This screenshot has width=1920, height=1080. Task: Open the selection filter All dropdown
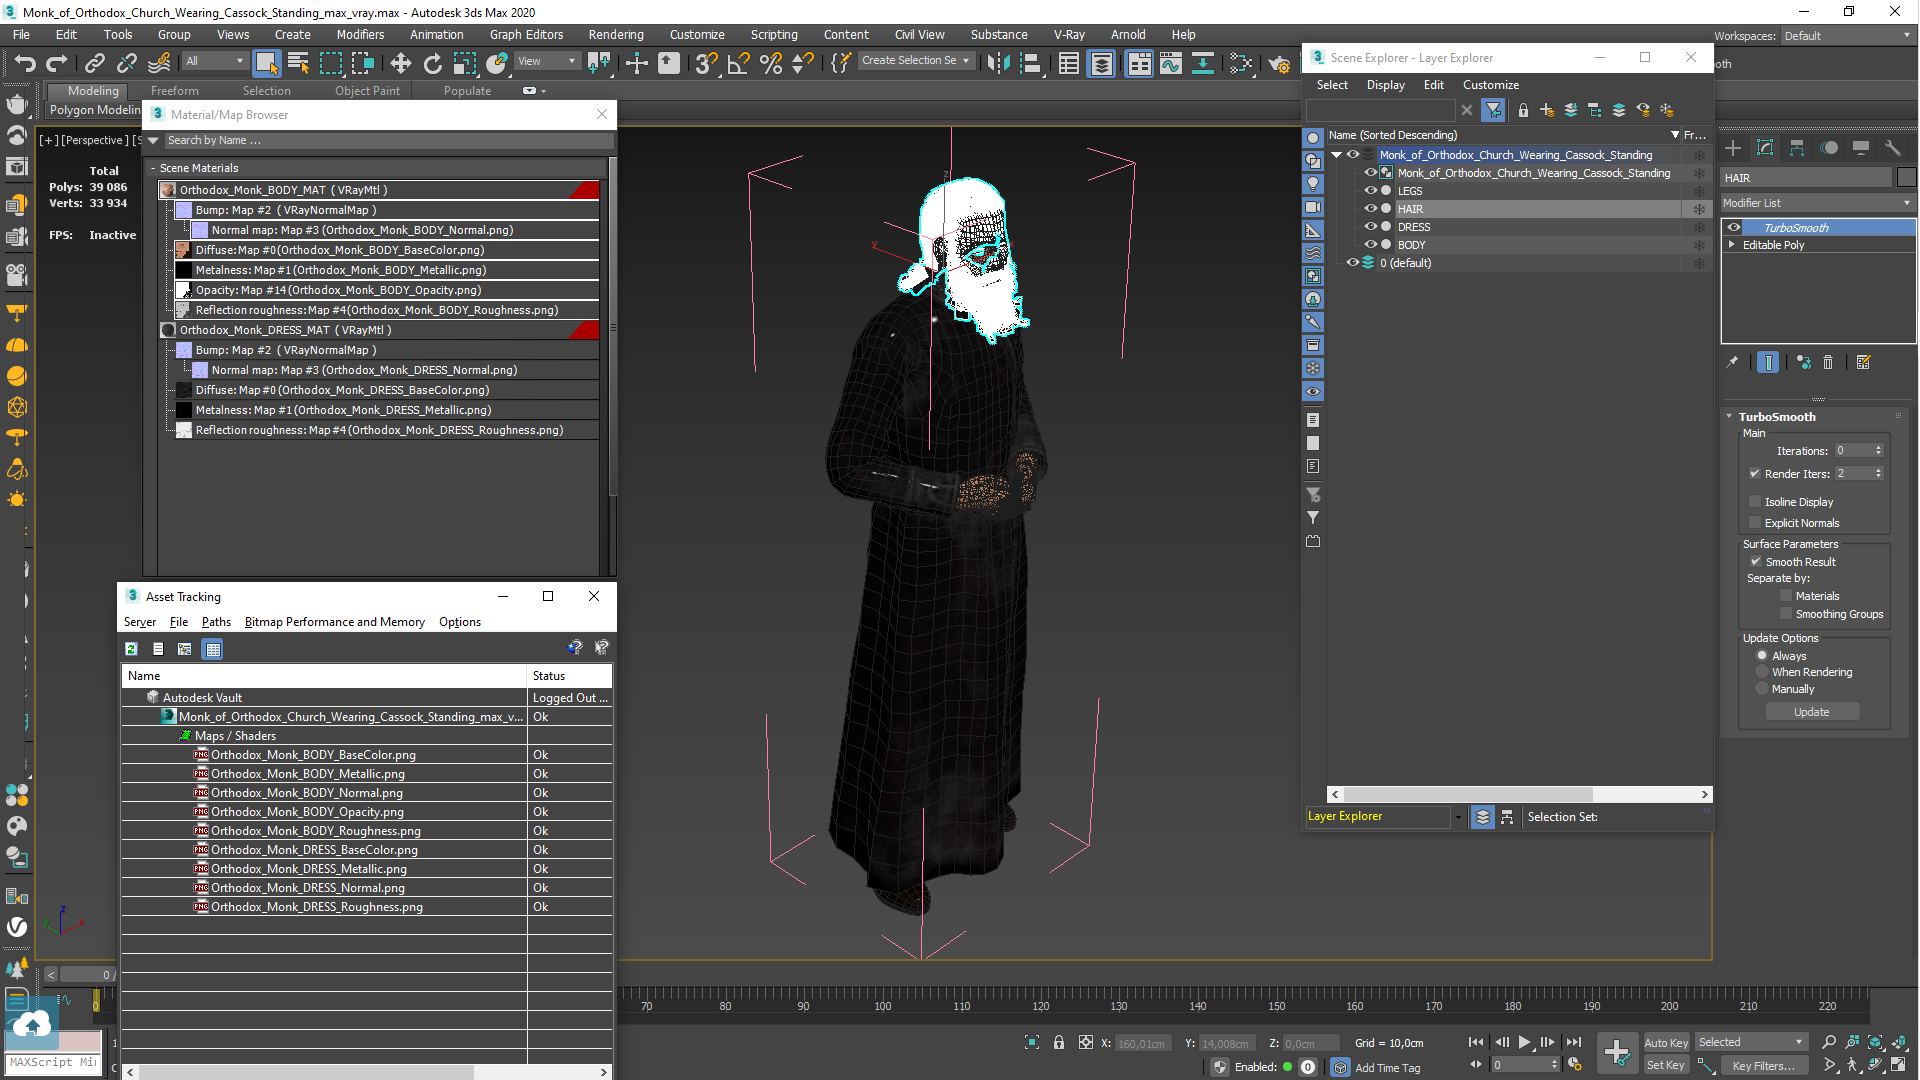[x=214, y=61]
